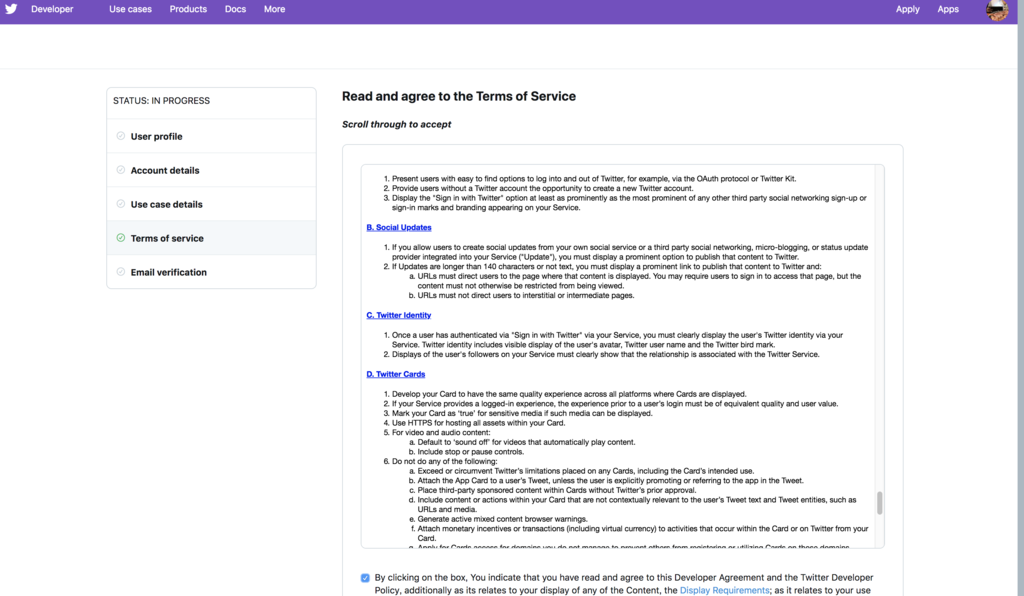The image size is (1024, 596).
Task: Click the 'Mark your Card as true' line
Action: point(522,413)
